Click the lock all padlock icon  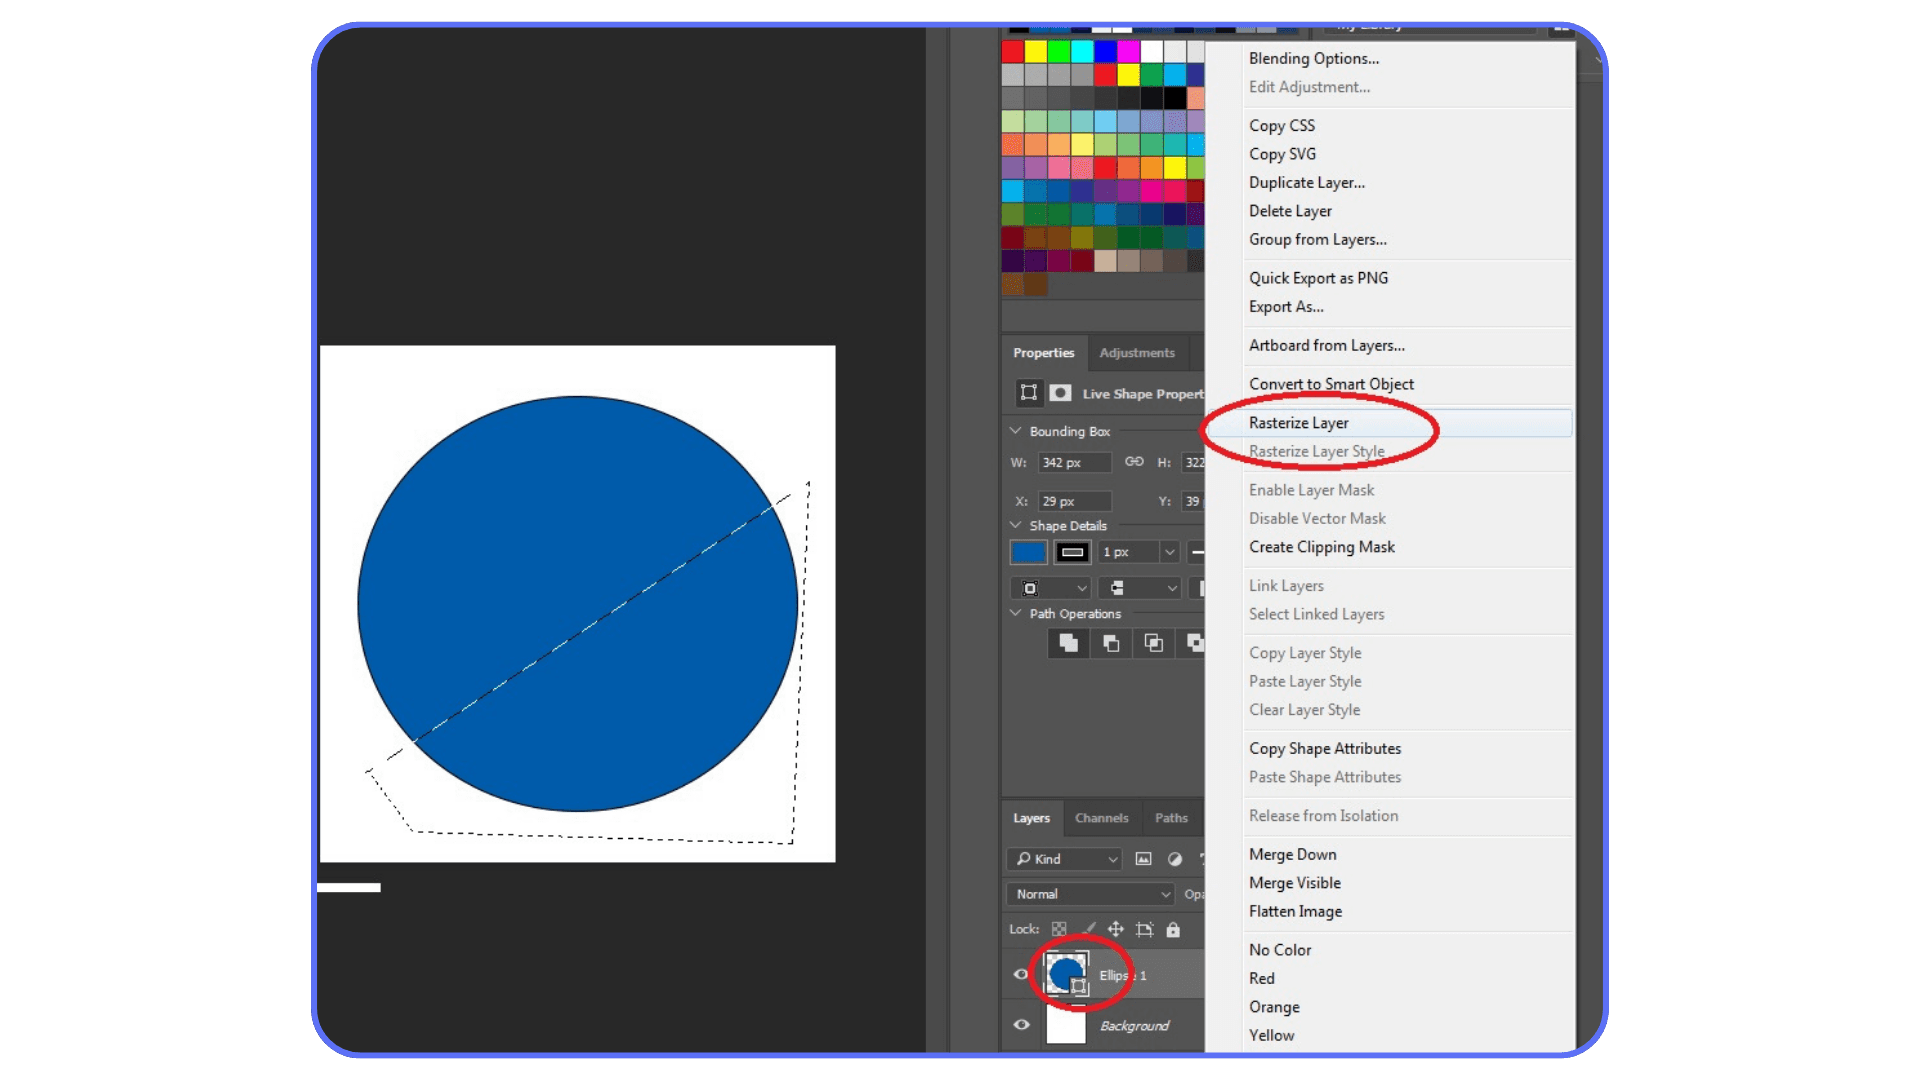click(1173, 929)
